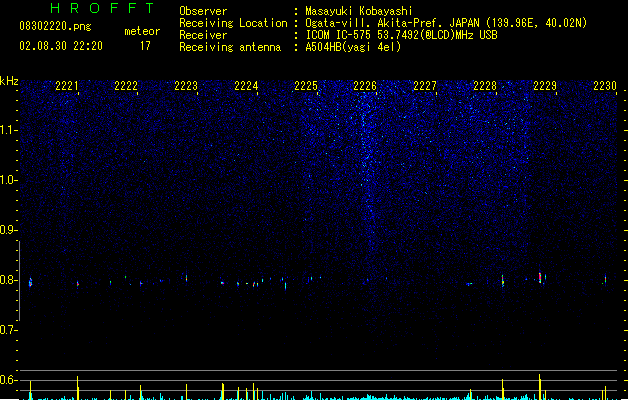Click the Receiver label
Screen dimensions: 629x400
[203, 35]
